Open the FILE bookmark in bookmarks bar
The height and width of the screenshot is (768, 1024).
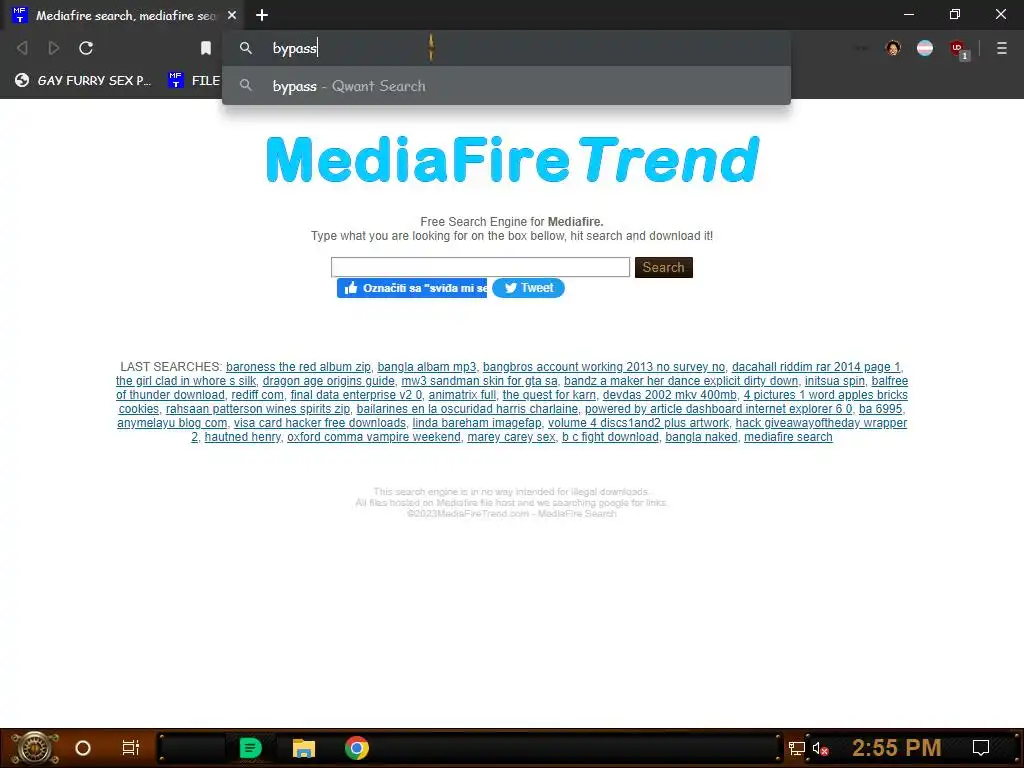pyautogui.click(x=195, y=80)
